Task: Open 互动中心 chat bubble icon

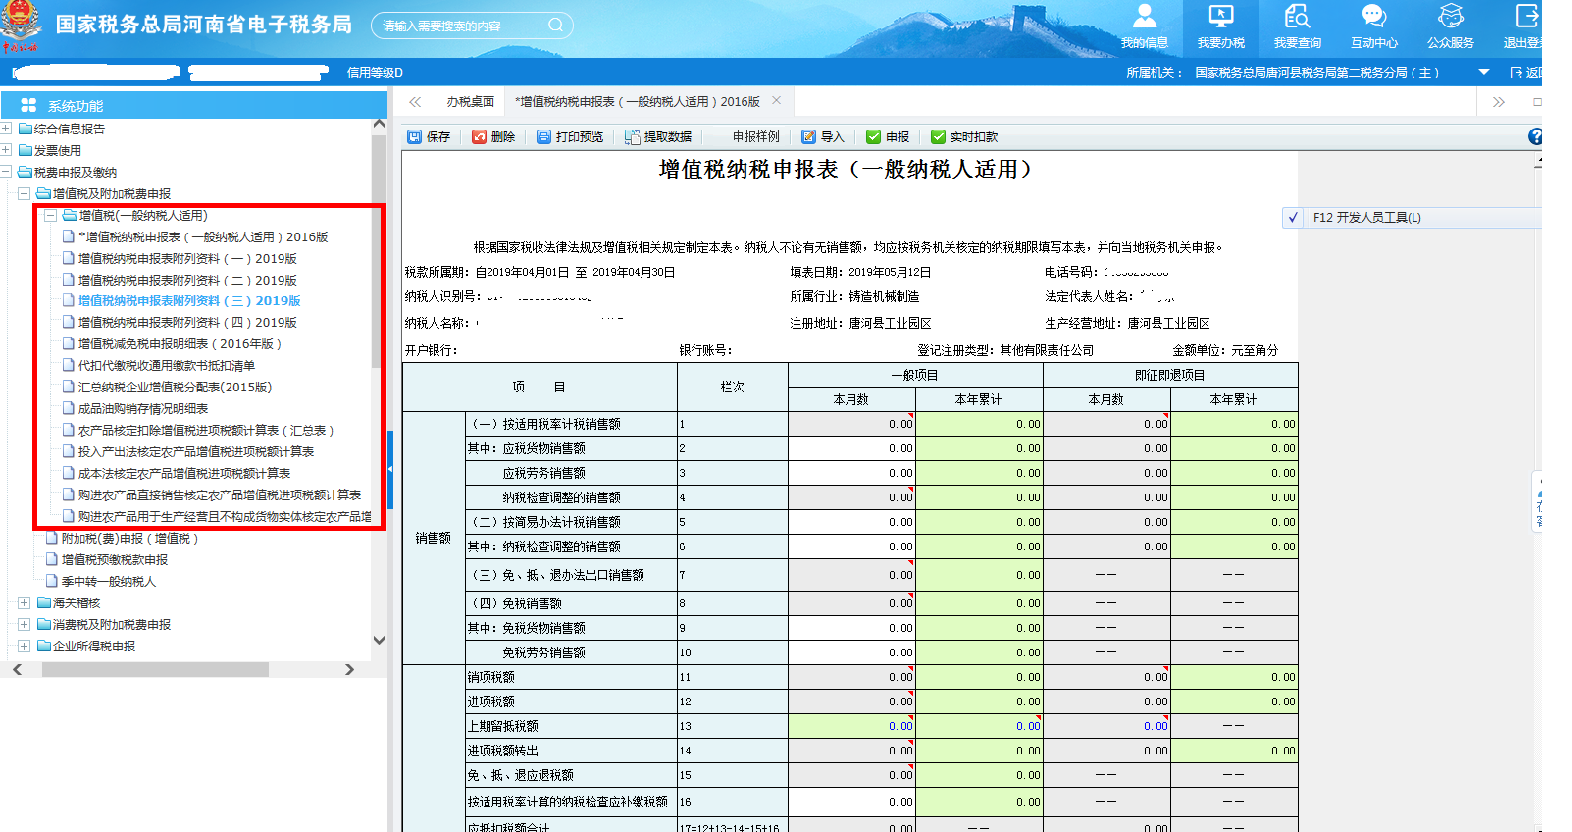Action: point(1374,17)
